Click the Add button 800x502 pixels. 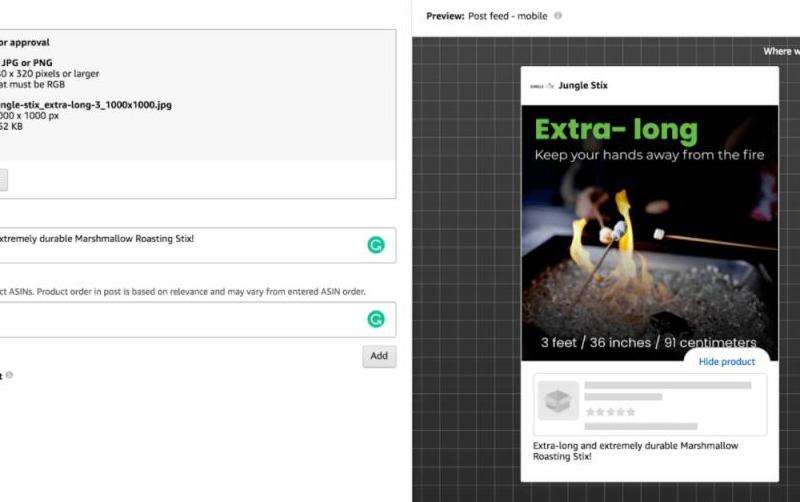pyautogui.click(x=379, y=356)
